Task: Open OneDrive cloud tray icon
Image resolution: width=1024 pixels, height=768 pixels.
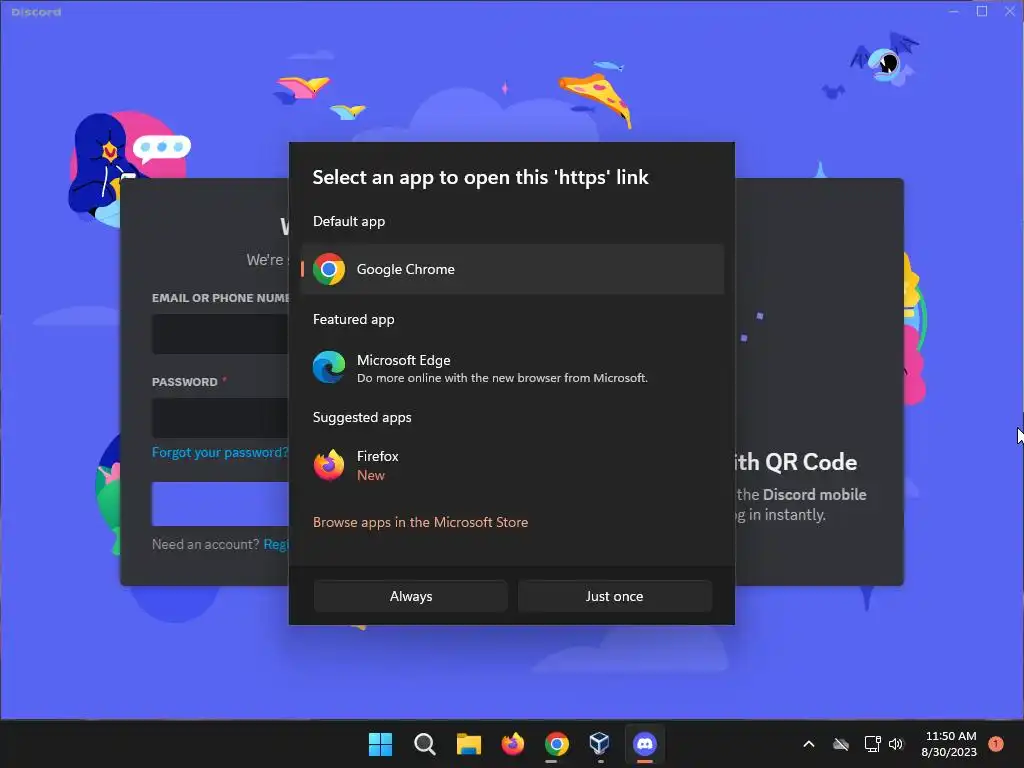Action: click(x=841, y=744)
